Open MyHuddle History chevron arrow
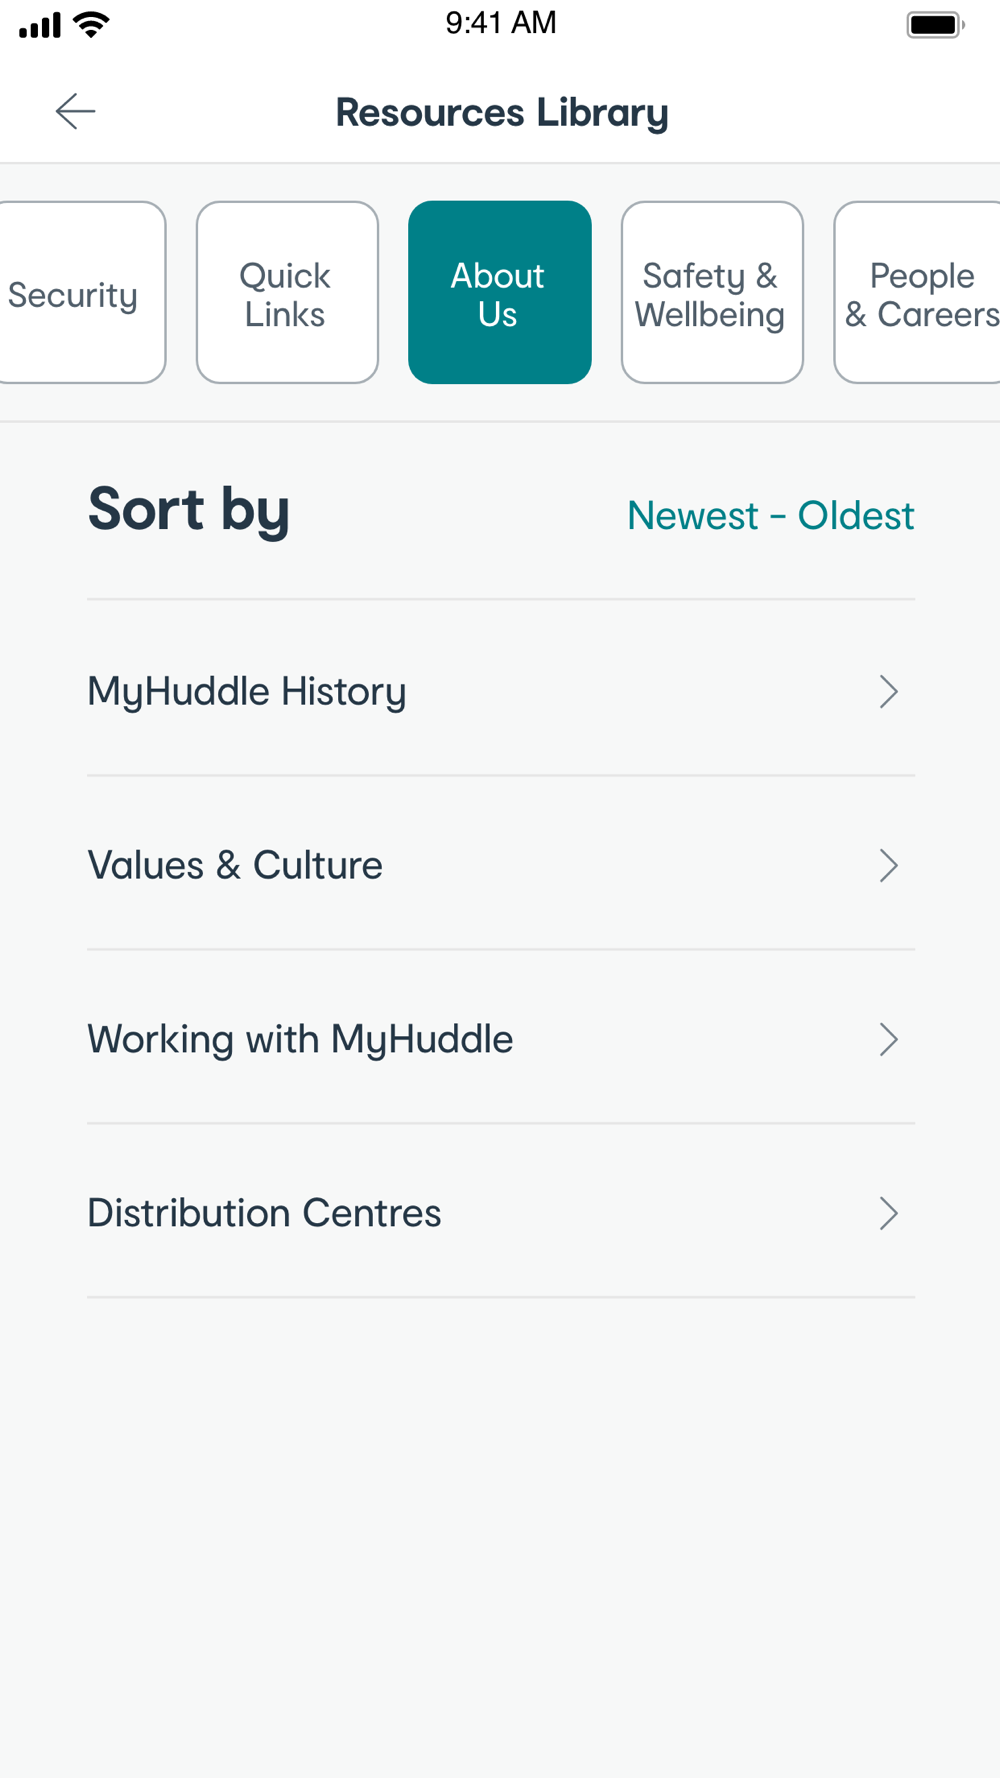 889,692
